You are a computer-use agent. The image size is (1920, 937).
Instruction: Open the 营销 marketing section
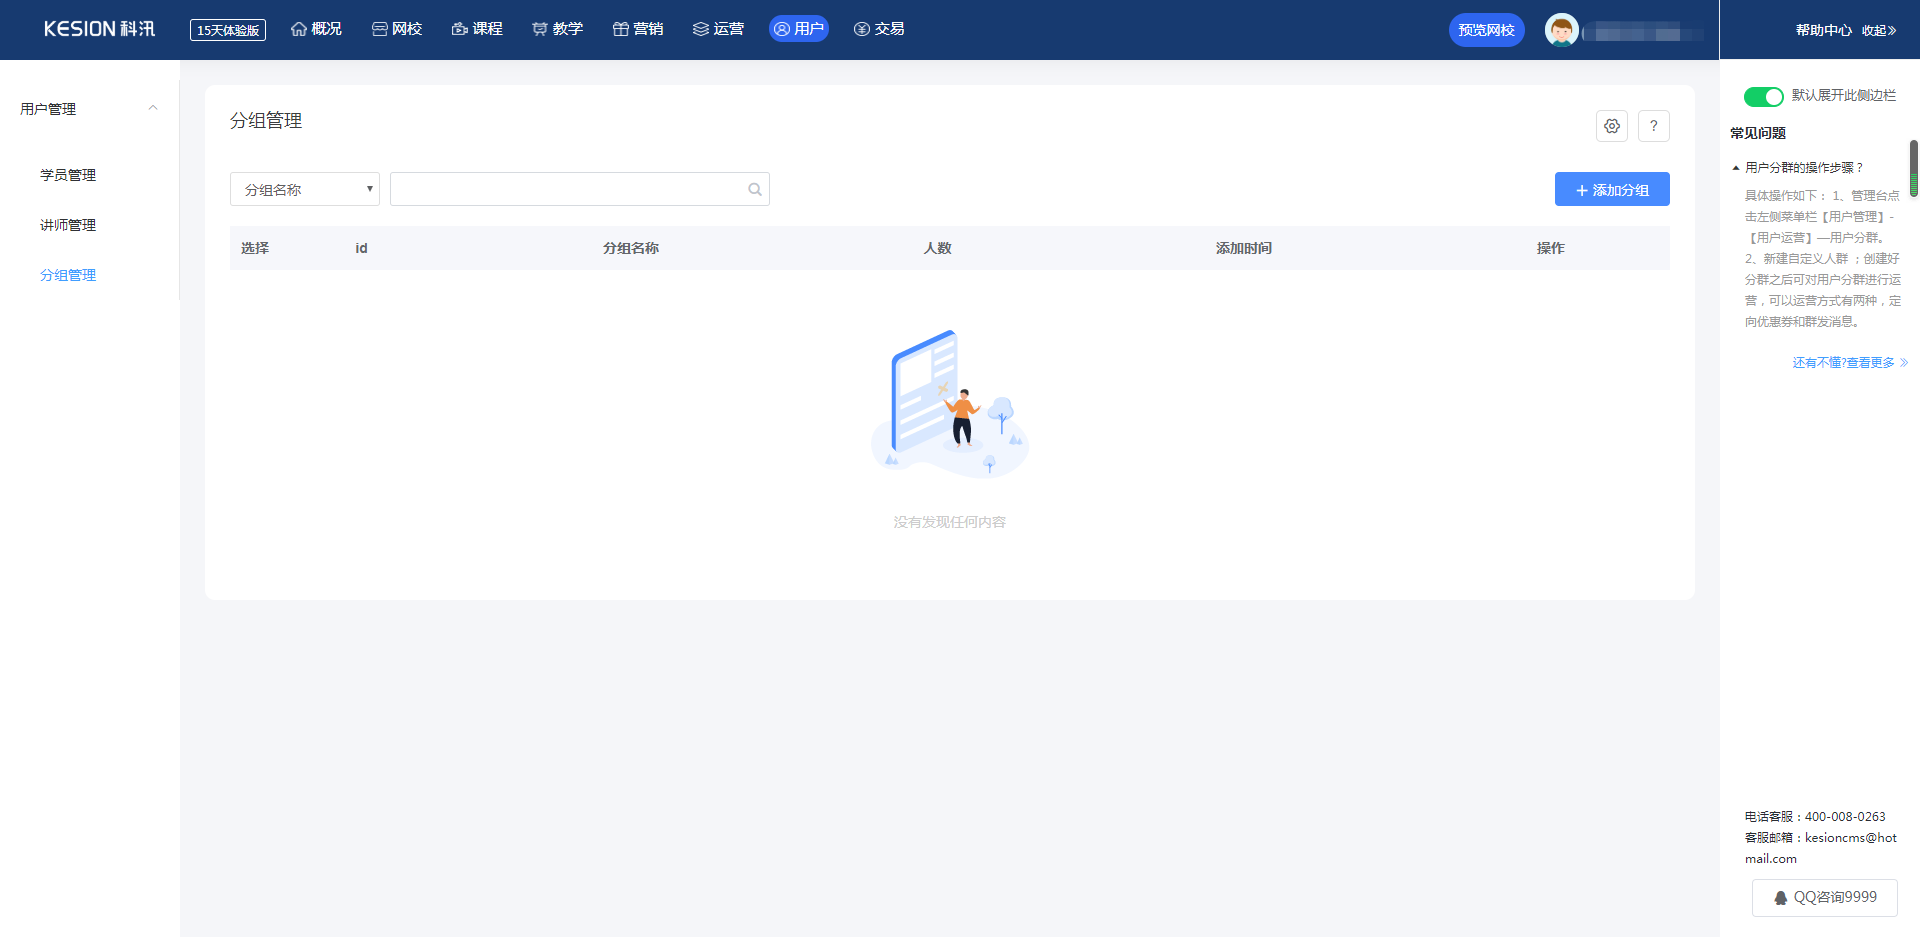click(638, 29)
